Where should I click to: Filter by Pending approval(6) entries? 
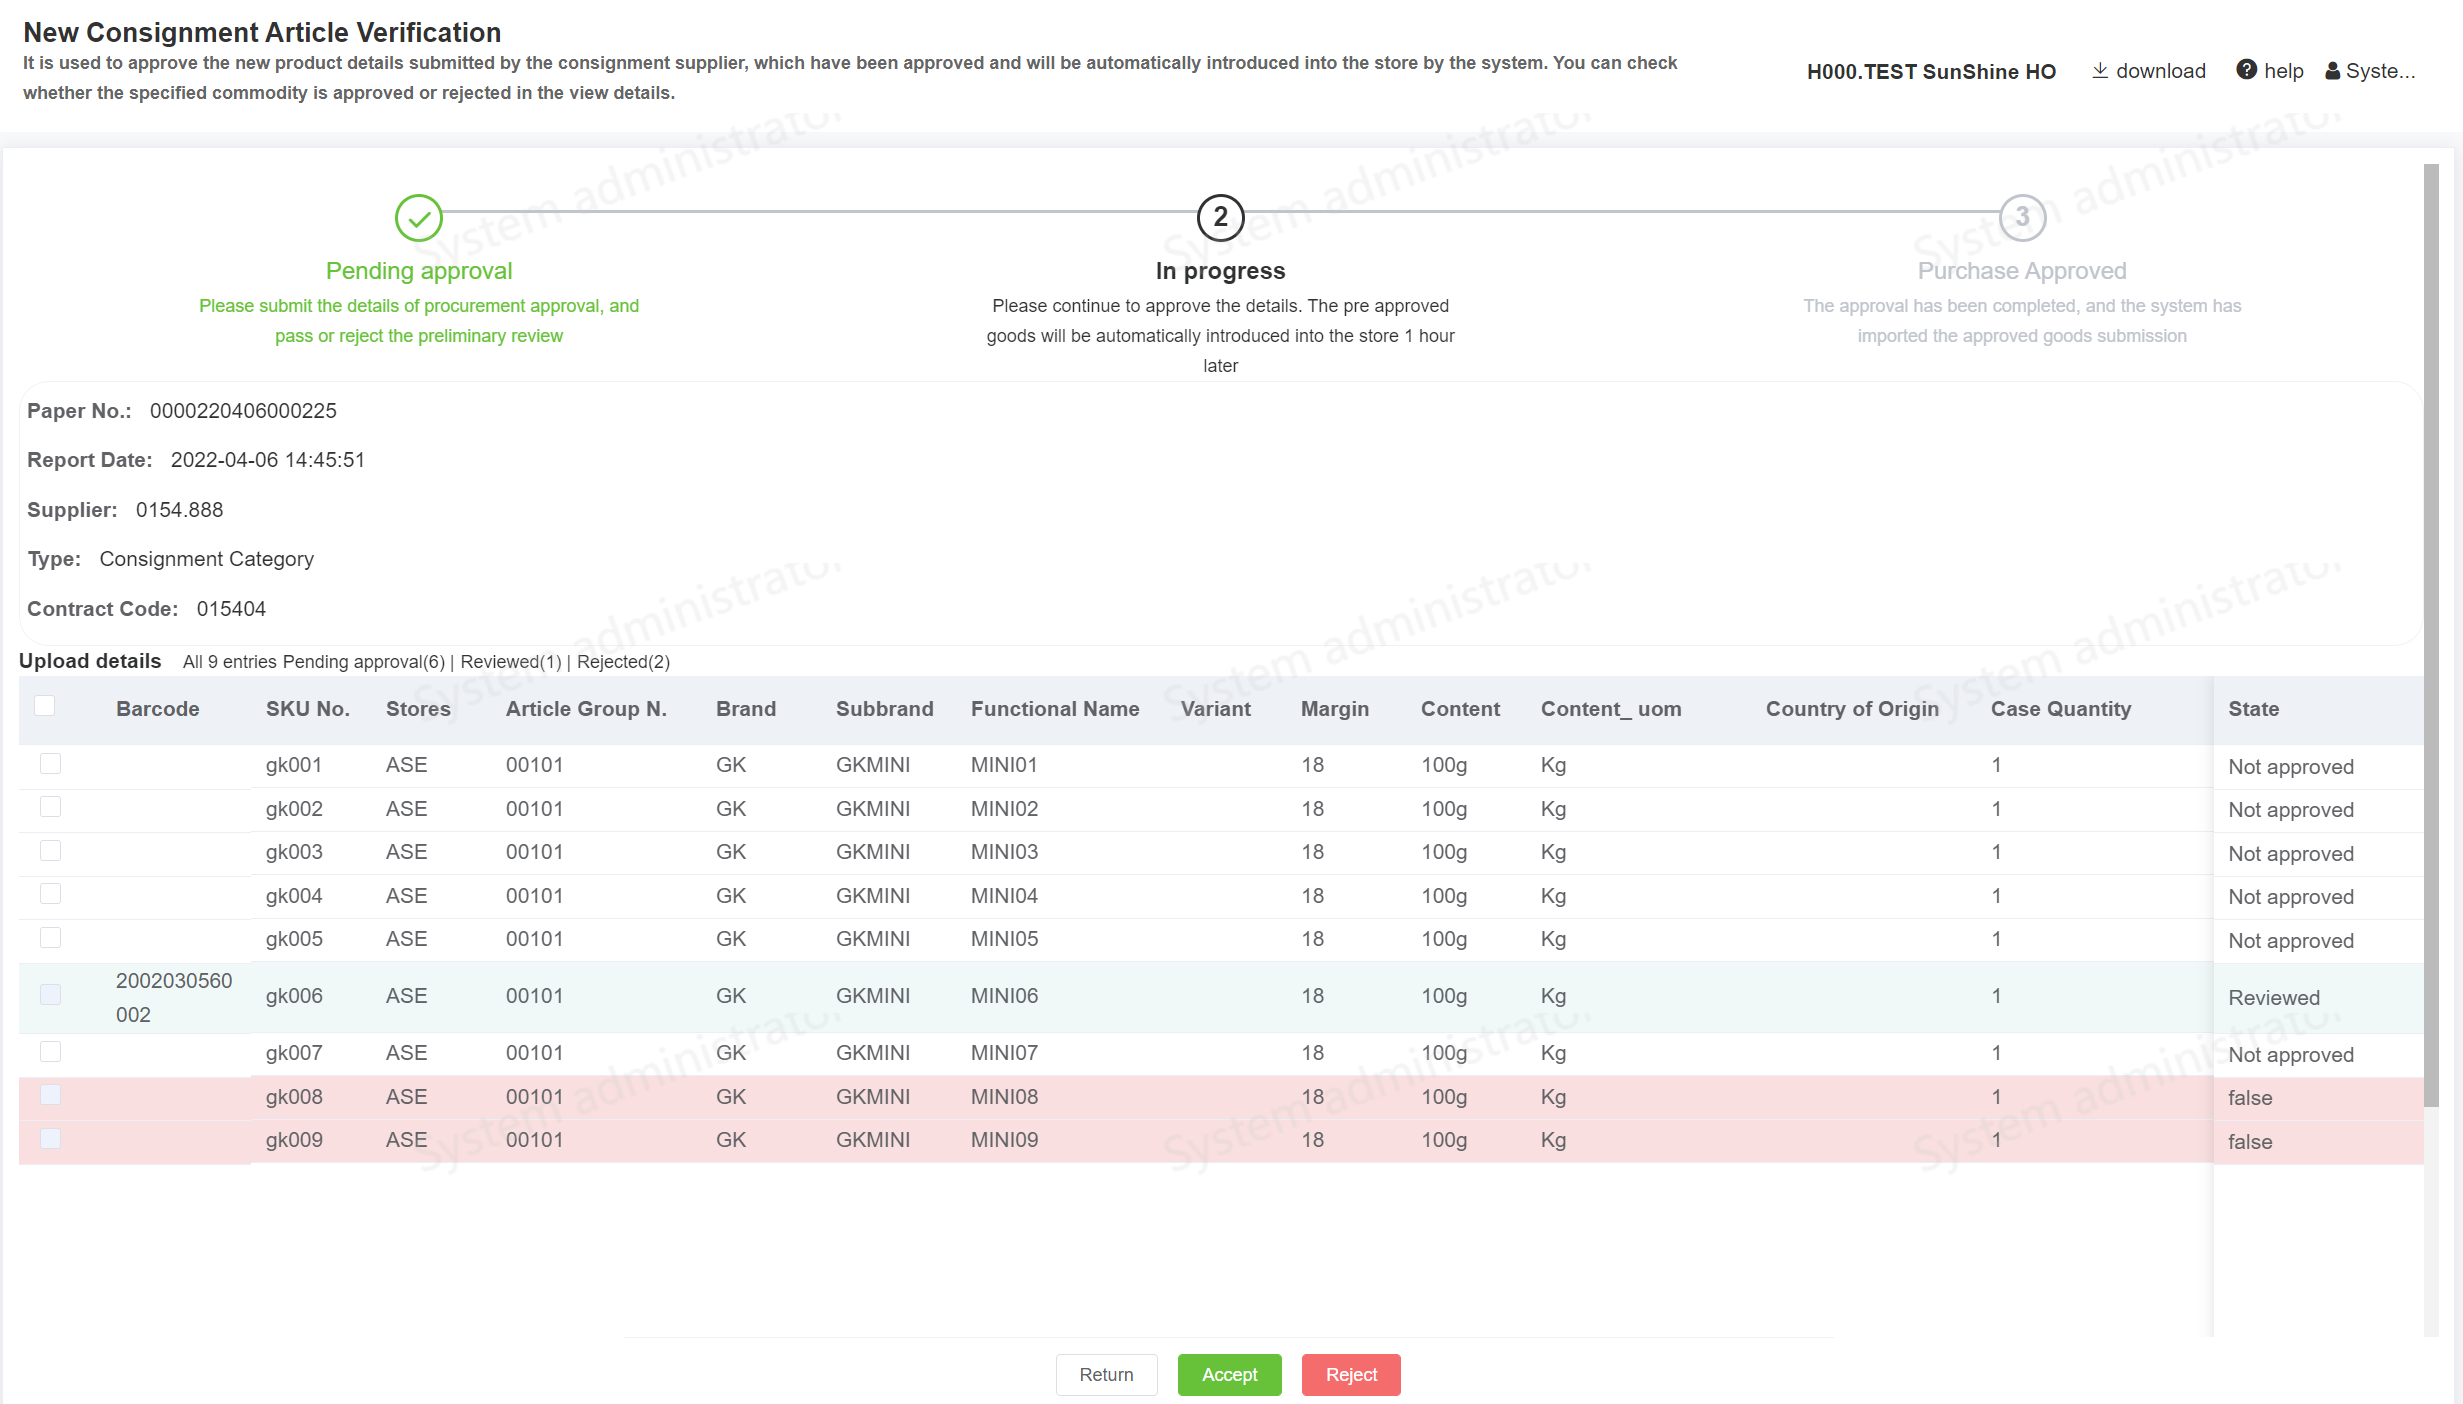coord(363,662)
